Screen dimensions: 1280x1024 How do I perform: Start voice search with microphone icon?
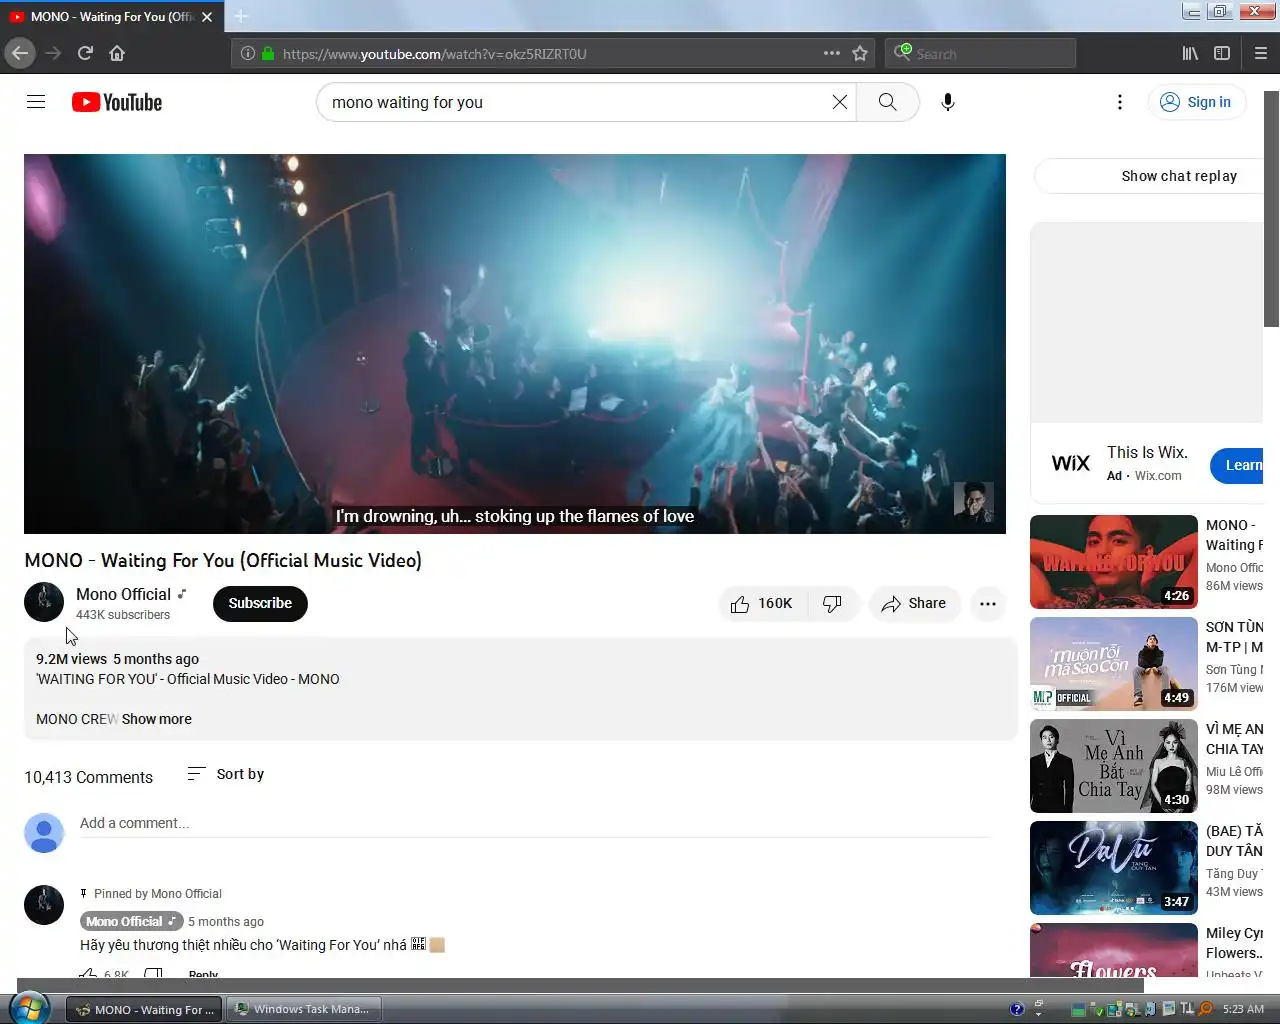948,102
